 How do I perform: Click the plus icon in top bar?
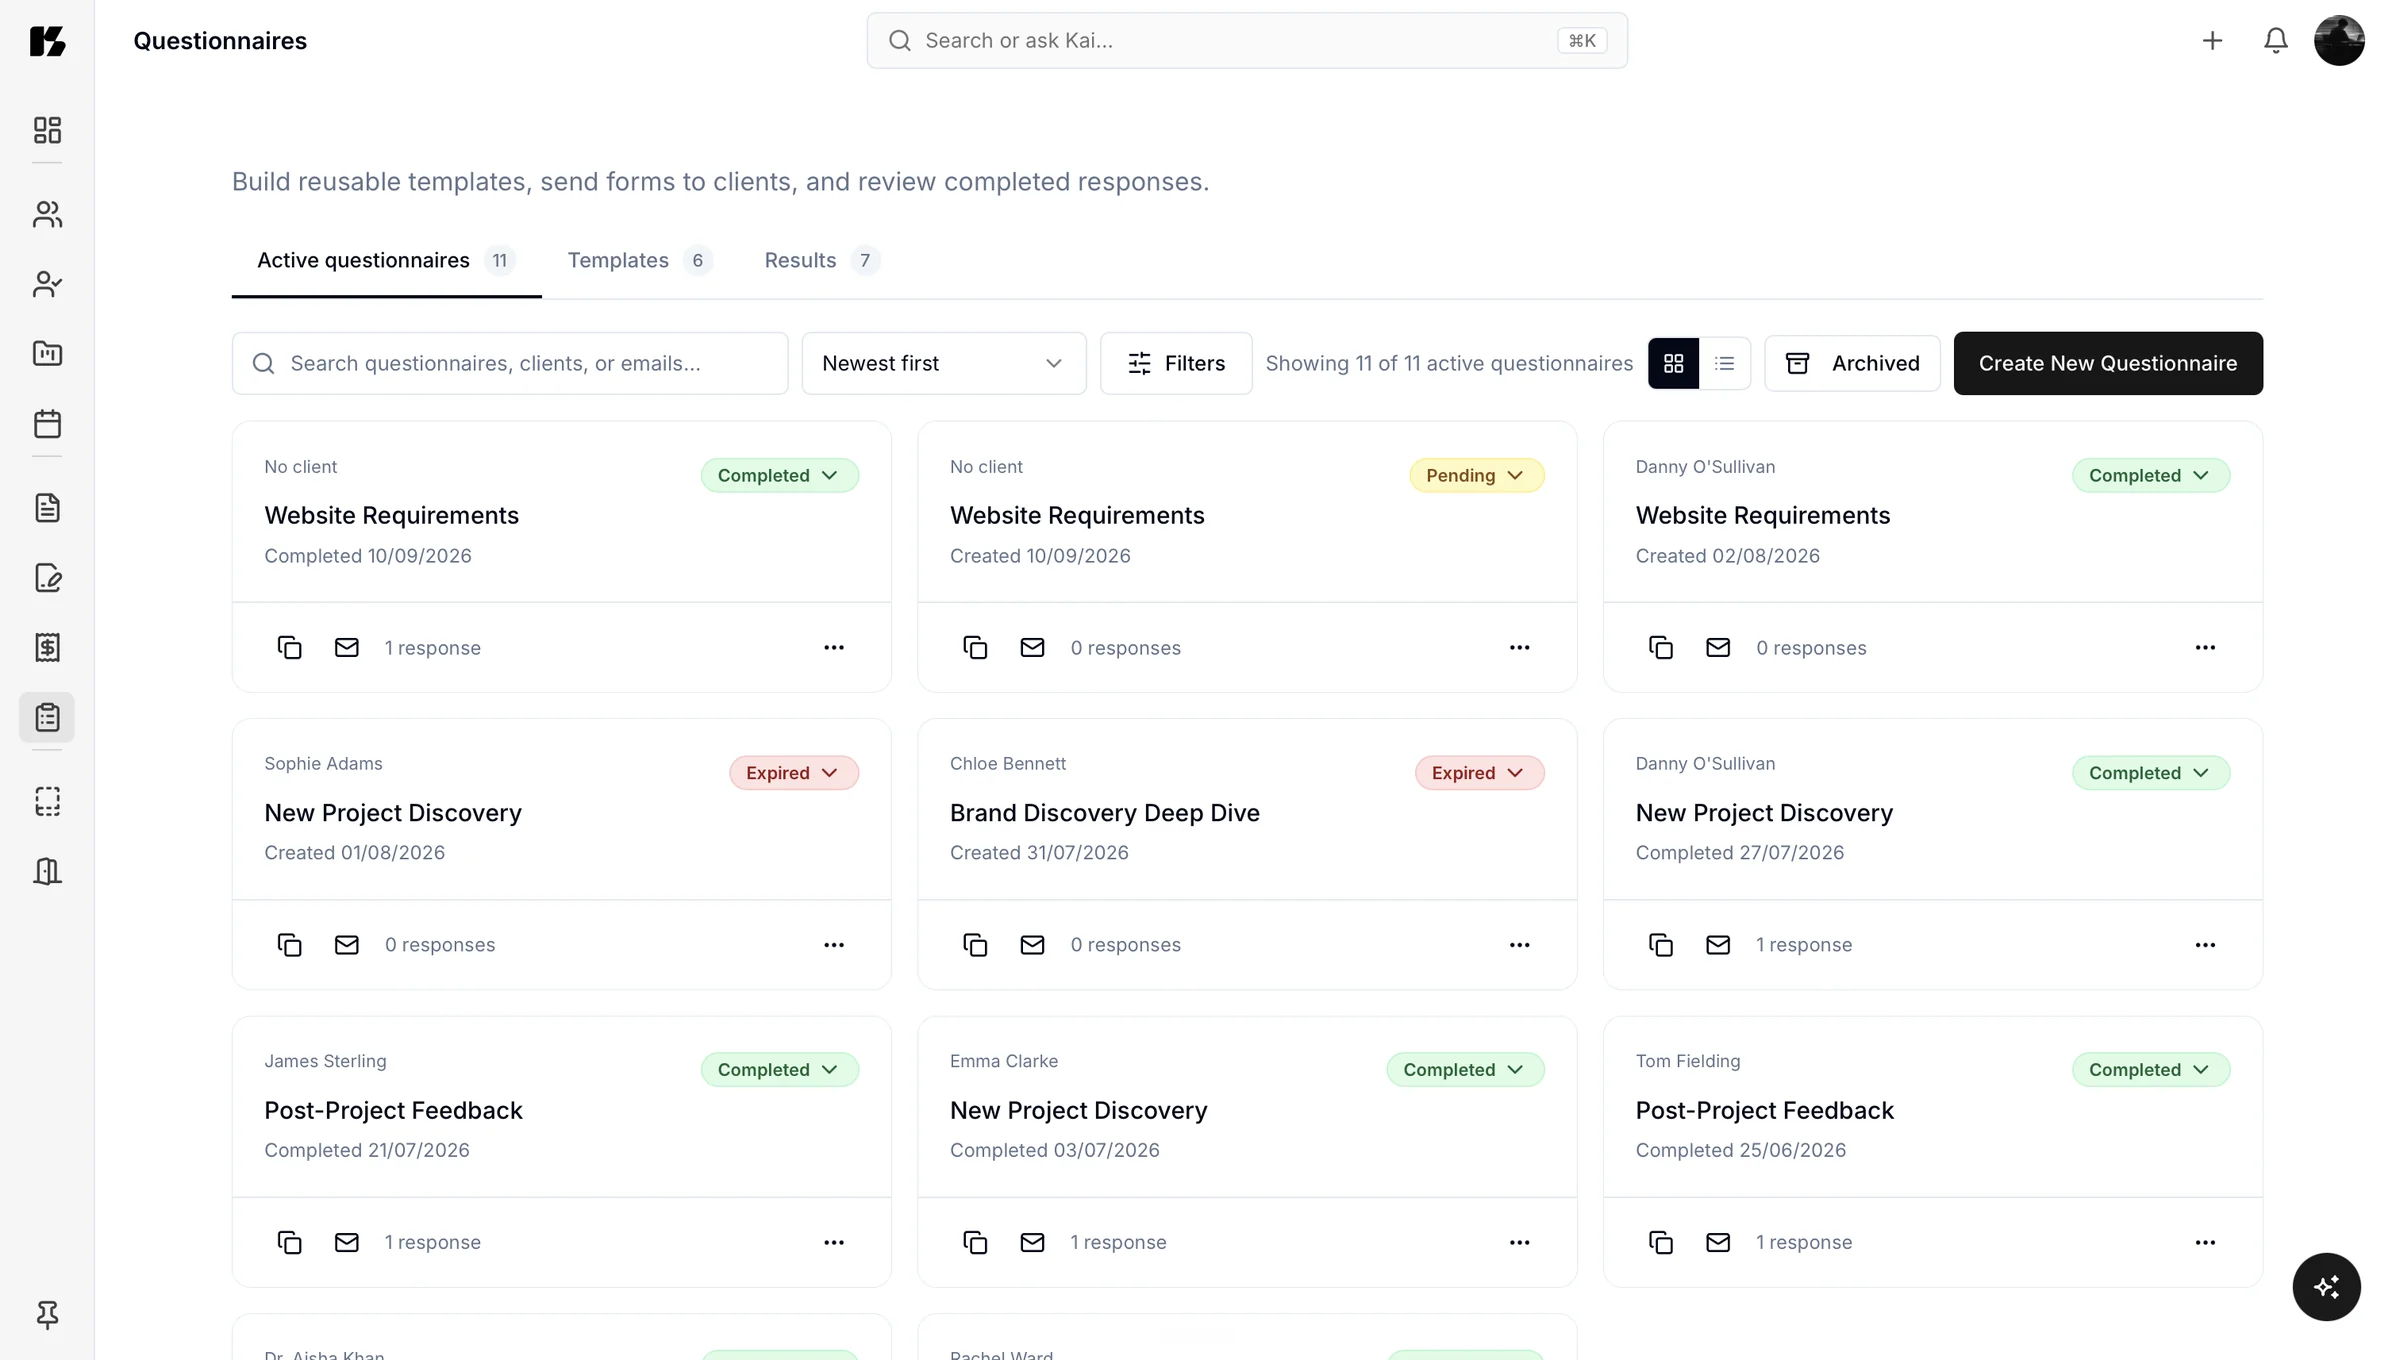[x=2212, y=40]
